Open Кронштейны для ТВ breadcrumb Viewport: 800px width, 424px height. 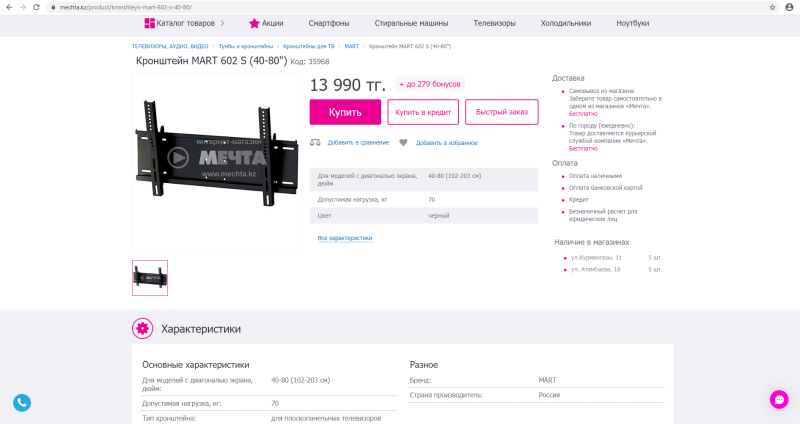[x=310, y=46]
